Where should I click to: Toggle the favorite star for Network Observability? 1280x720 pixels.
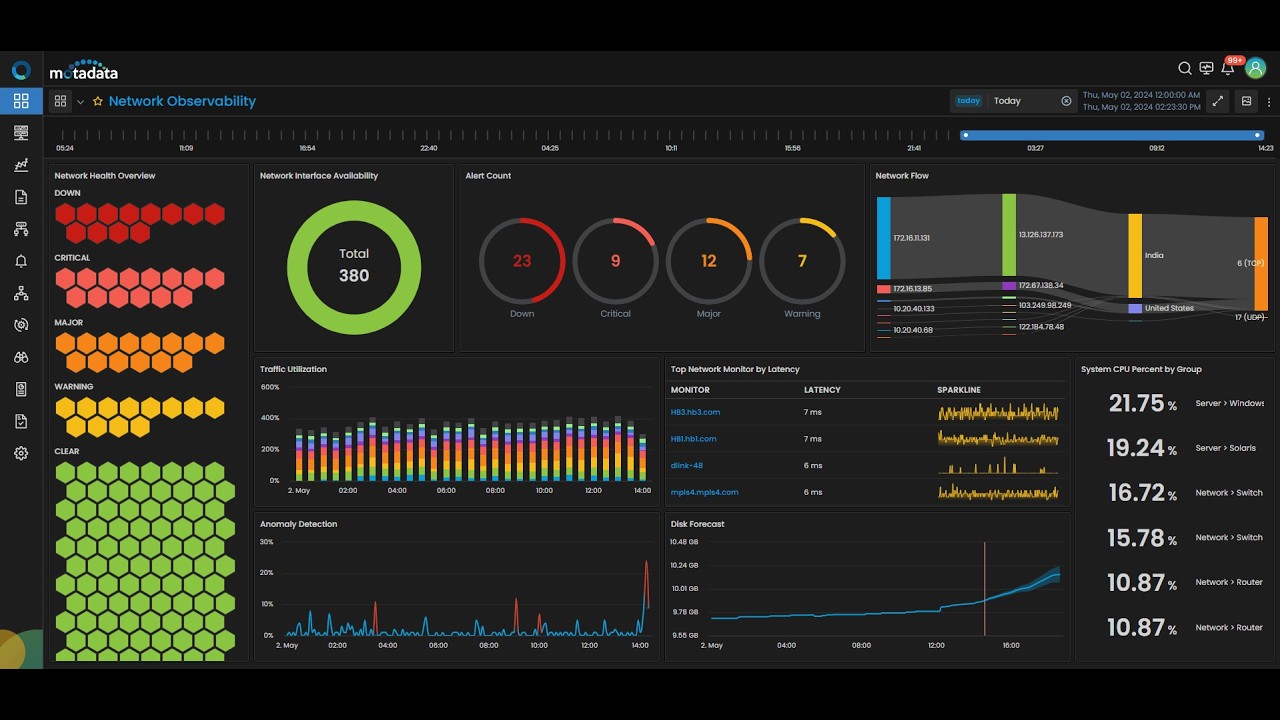click(98, 101)
